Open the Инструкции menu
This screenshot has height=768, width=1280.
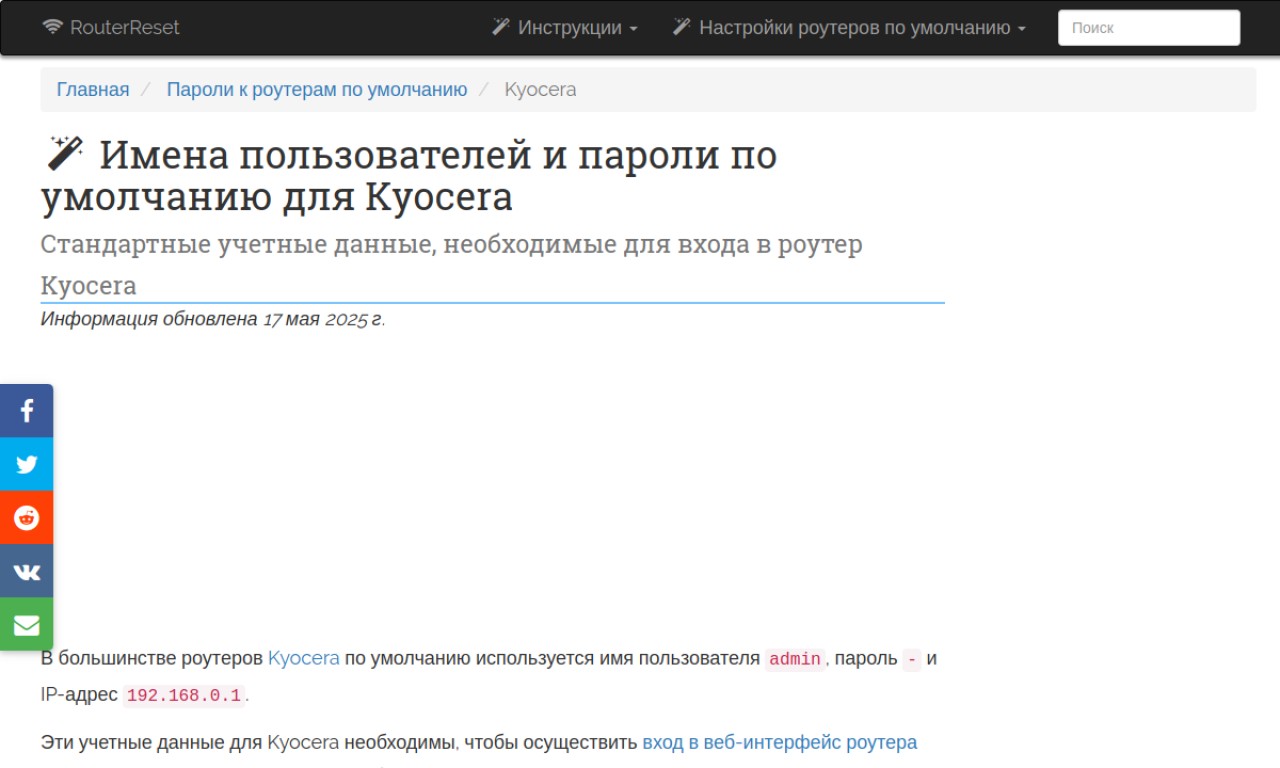point(565,27)
